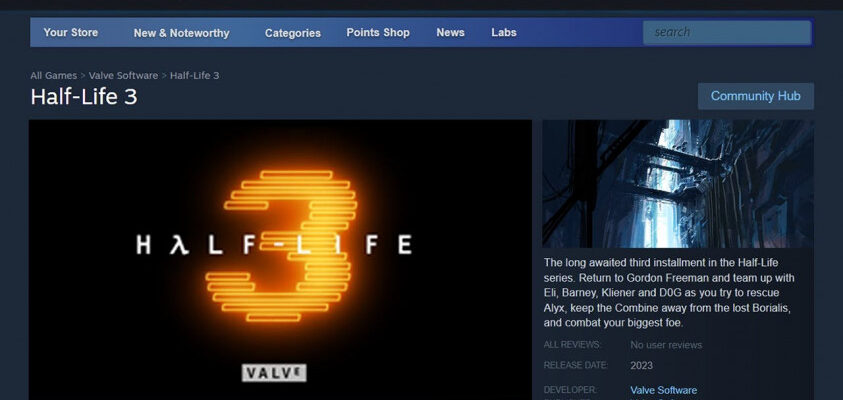The width and height of the screenshot is (843, 400).
Task: Click the 2023 release date value
Action: click(x=641, y=366)
